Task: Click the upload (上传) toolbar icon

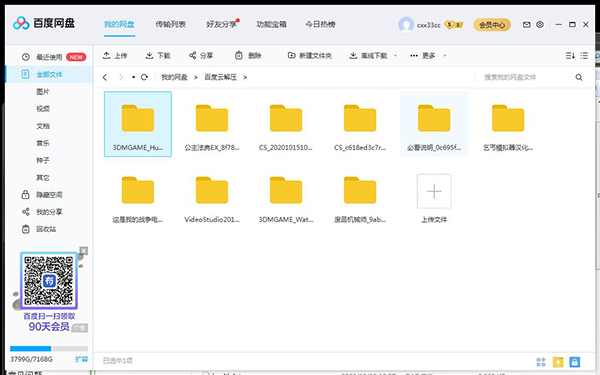Action: click(x=107, y=55)
